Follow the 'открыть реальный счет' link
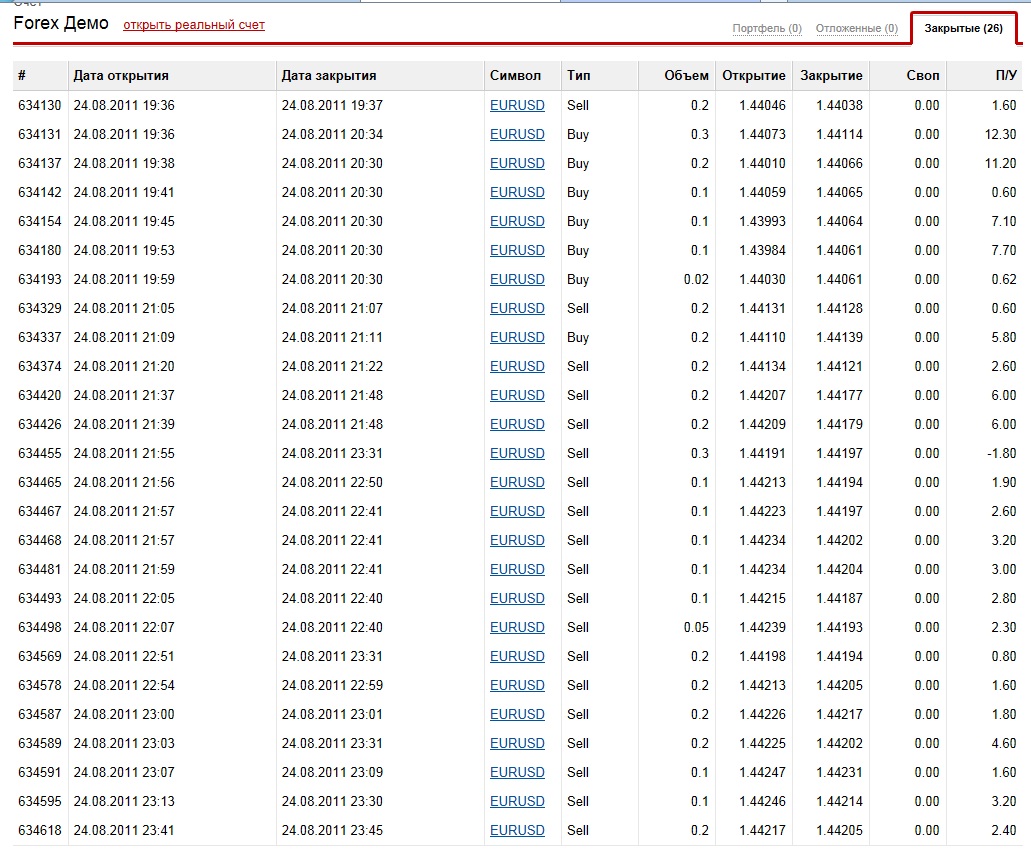 194,25
